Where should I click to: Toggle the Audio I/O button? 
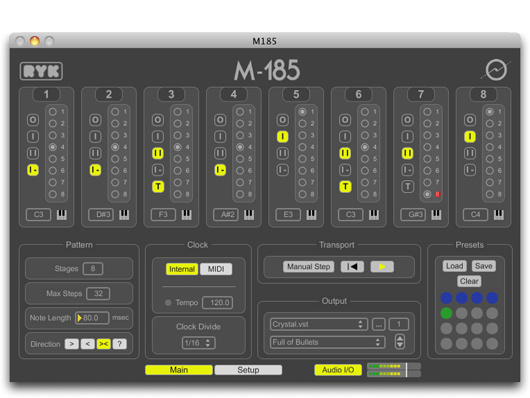pos(338,370)
